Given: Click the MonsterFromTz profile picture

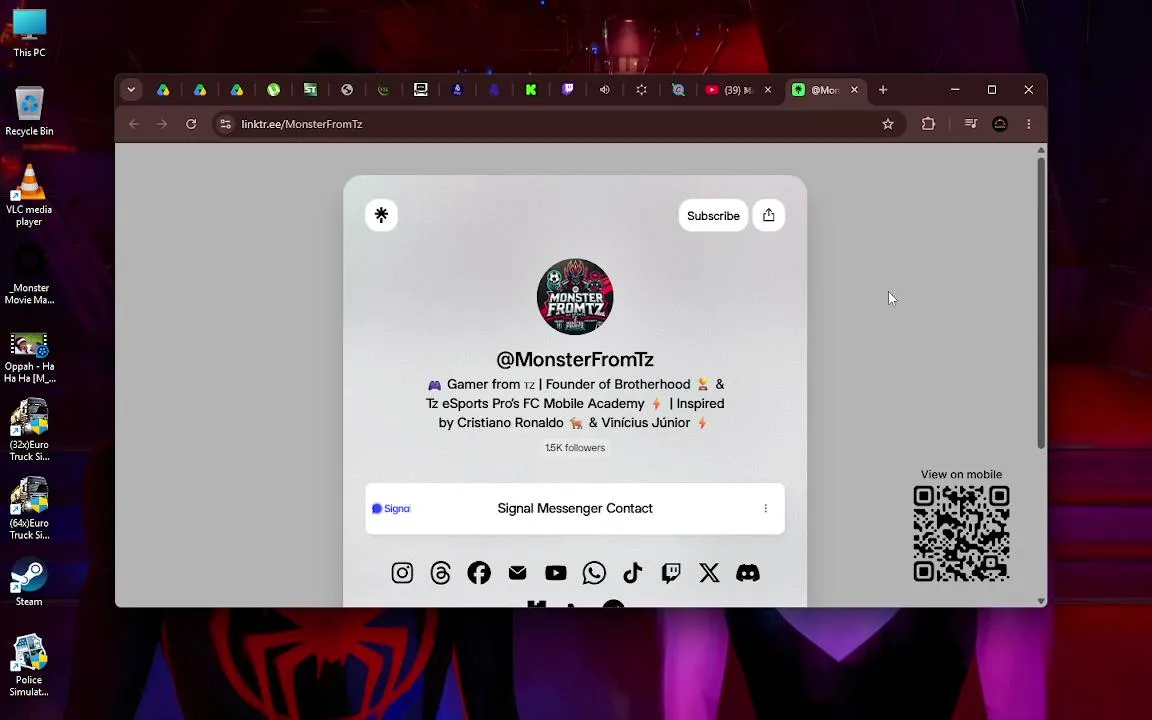Looking at the screenshot, I should click(575, 296).
